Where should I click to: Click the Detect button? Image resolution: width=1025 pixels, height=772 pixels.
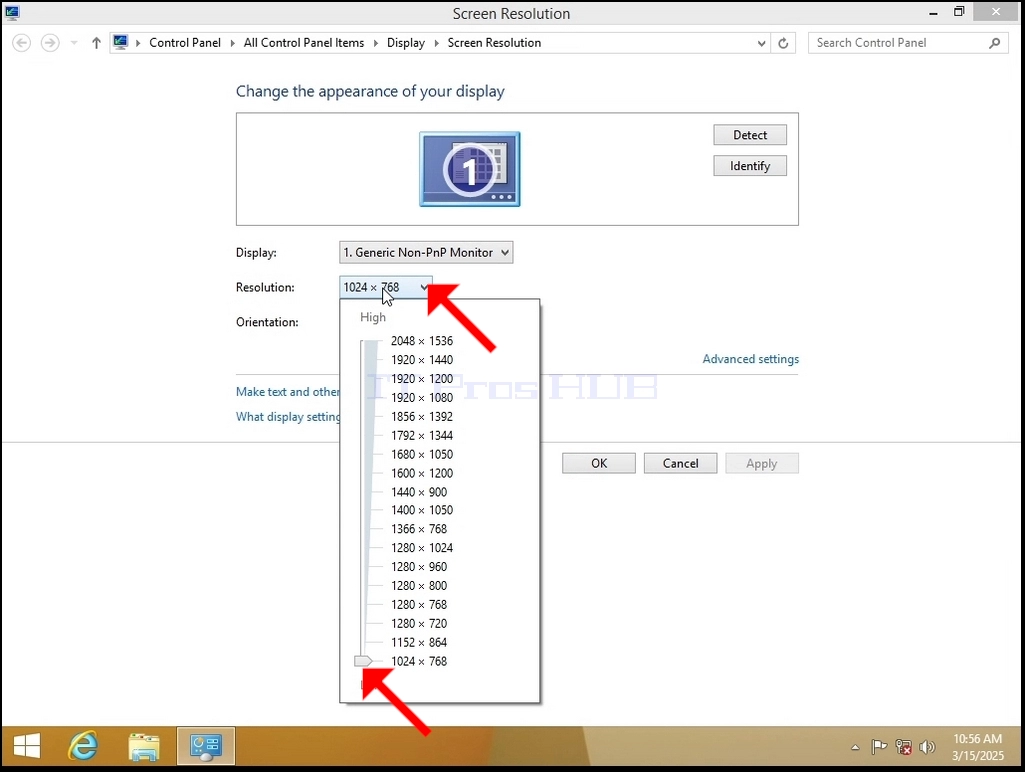[750, 135]
